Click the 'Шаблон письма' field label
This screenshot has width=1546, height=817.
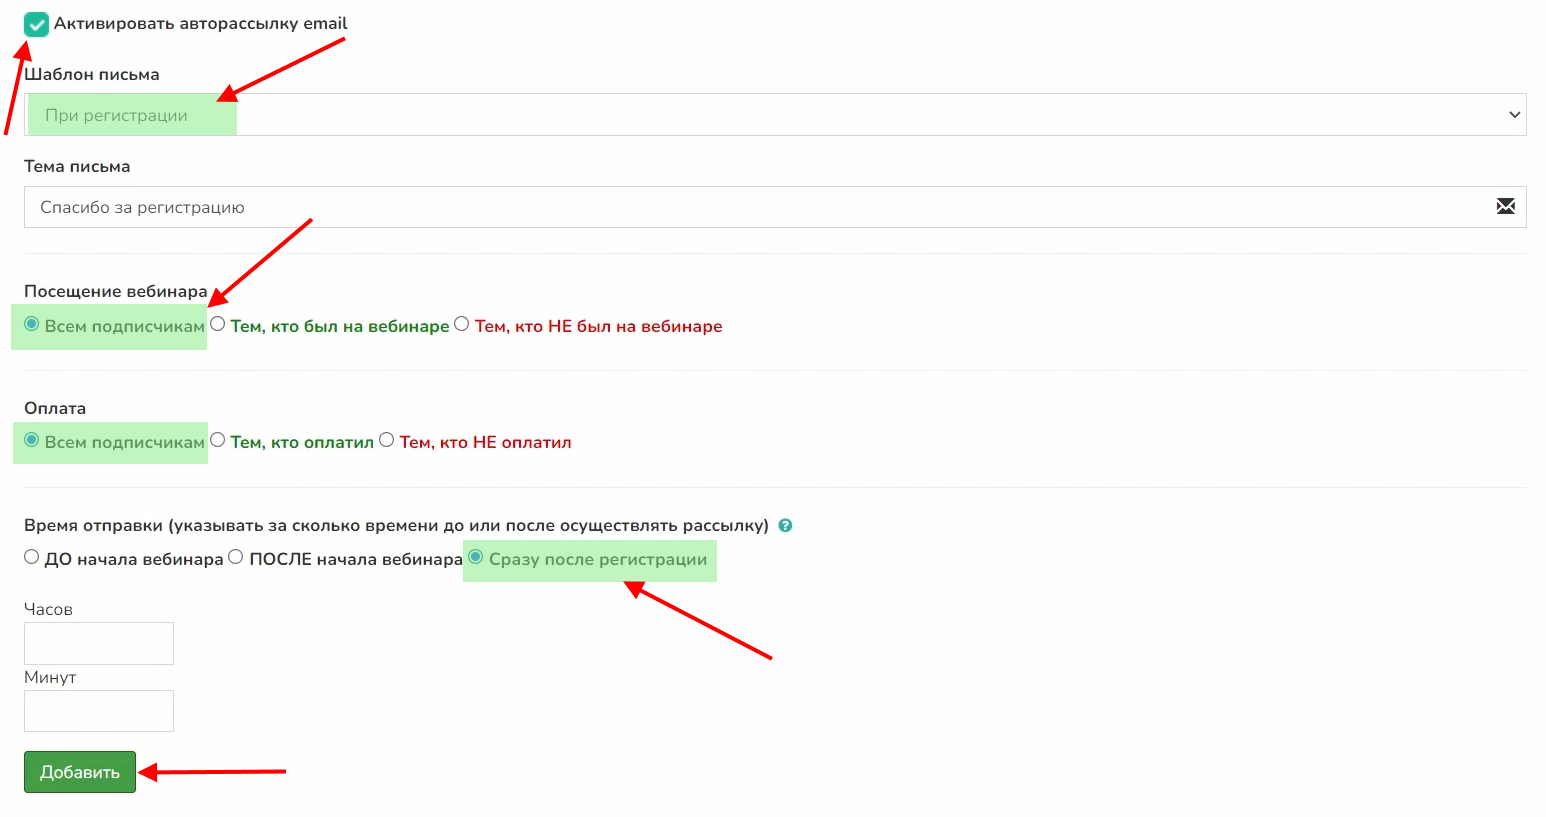point(91,75)
